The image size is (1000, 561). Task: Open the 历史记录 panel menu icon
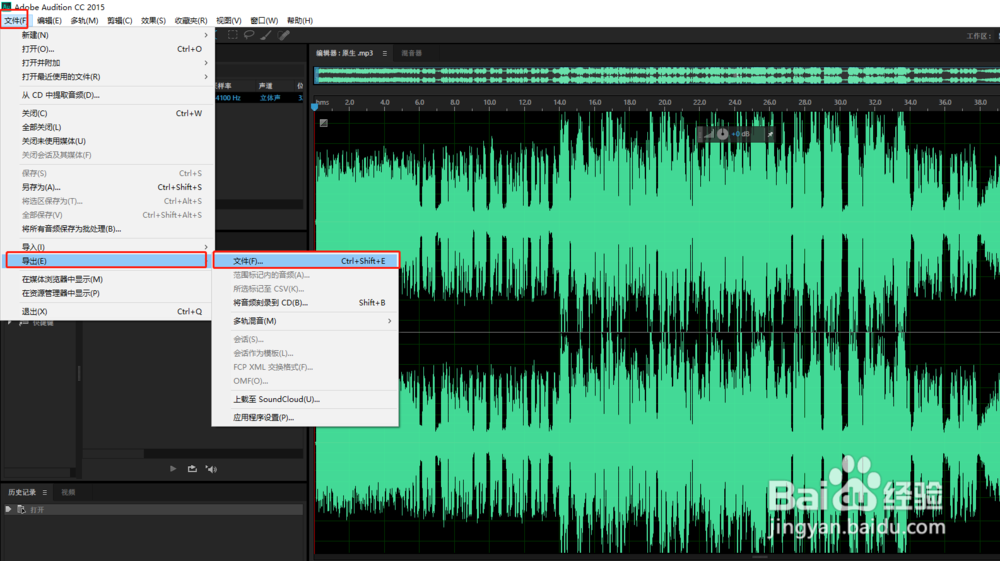pos(45,492)
